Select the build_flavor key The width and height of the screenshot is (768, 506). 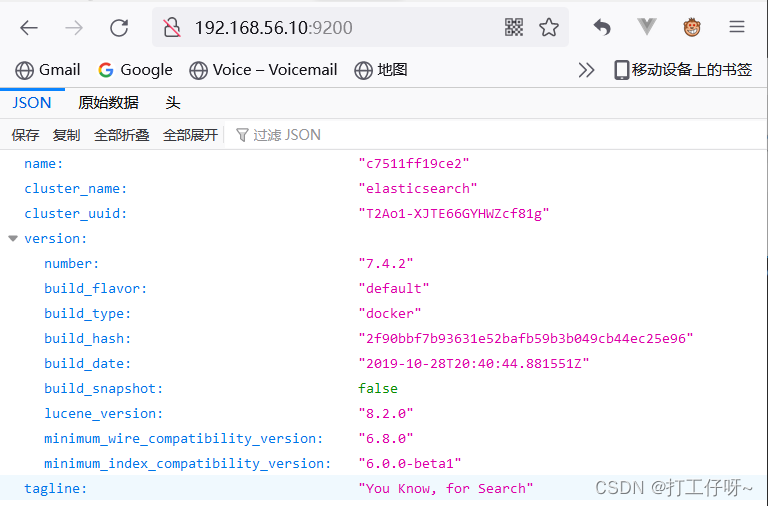point(96,289)
